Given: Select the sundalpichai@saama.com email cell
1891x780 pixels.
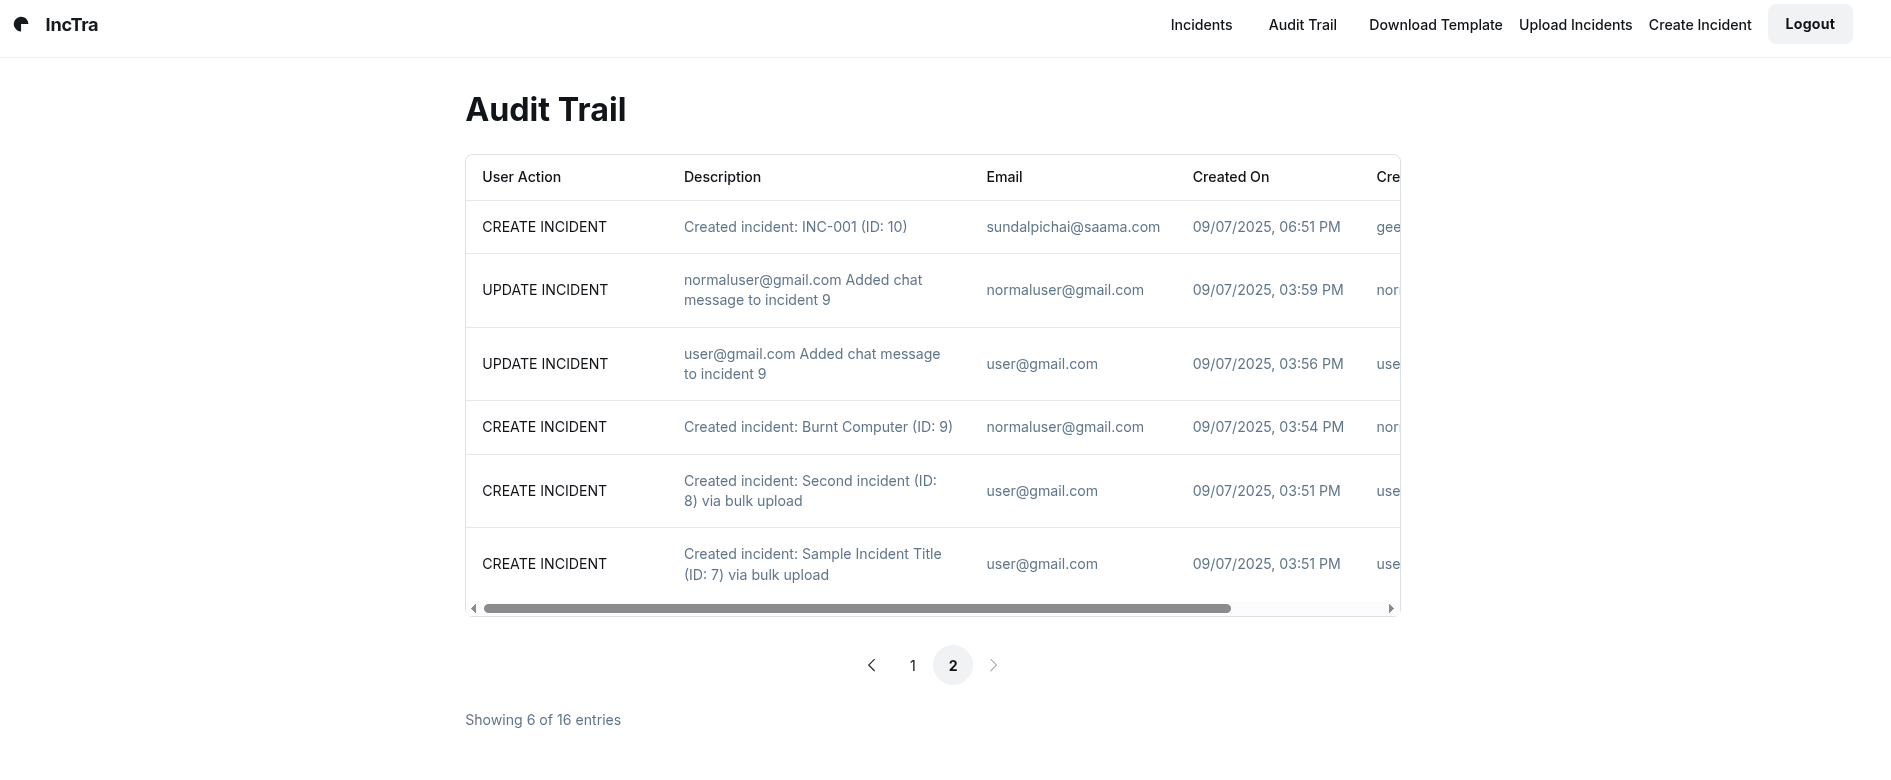Looking at the screenshot, I should coord(1072,227).
